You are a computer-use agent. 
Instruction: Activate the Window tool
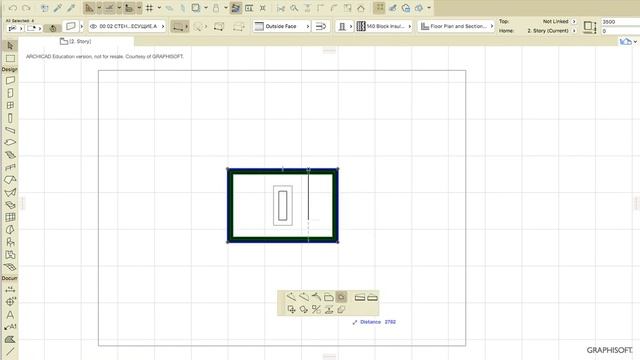click(10, 105)
